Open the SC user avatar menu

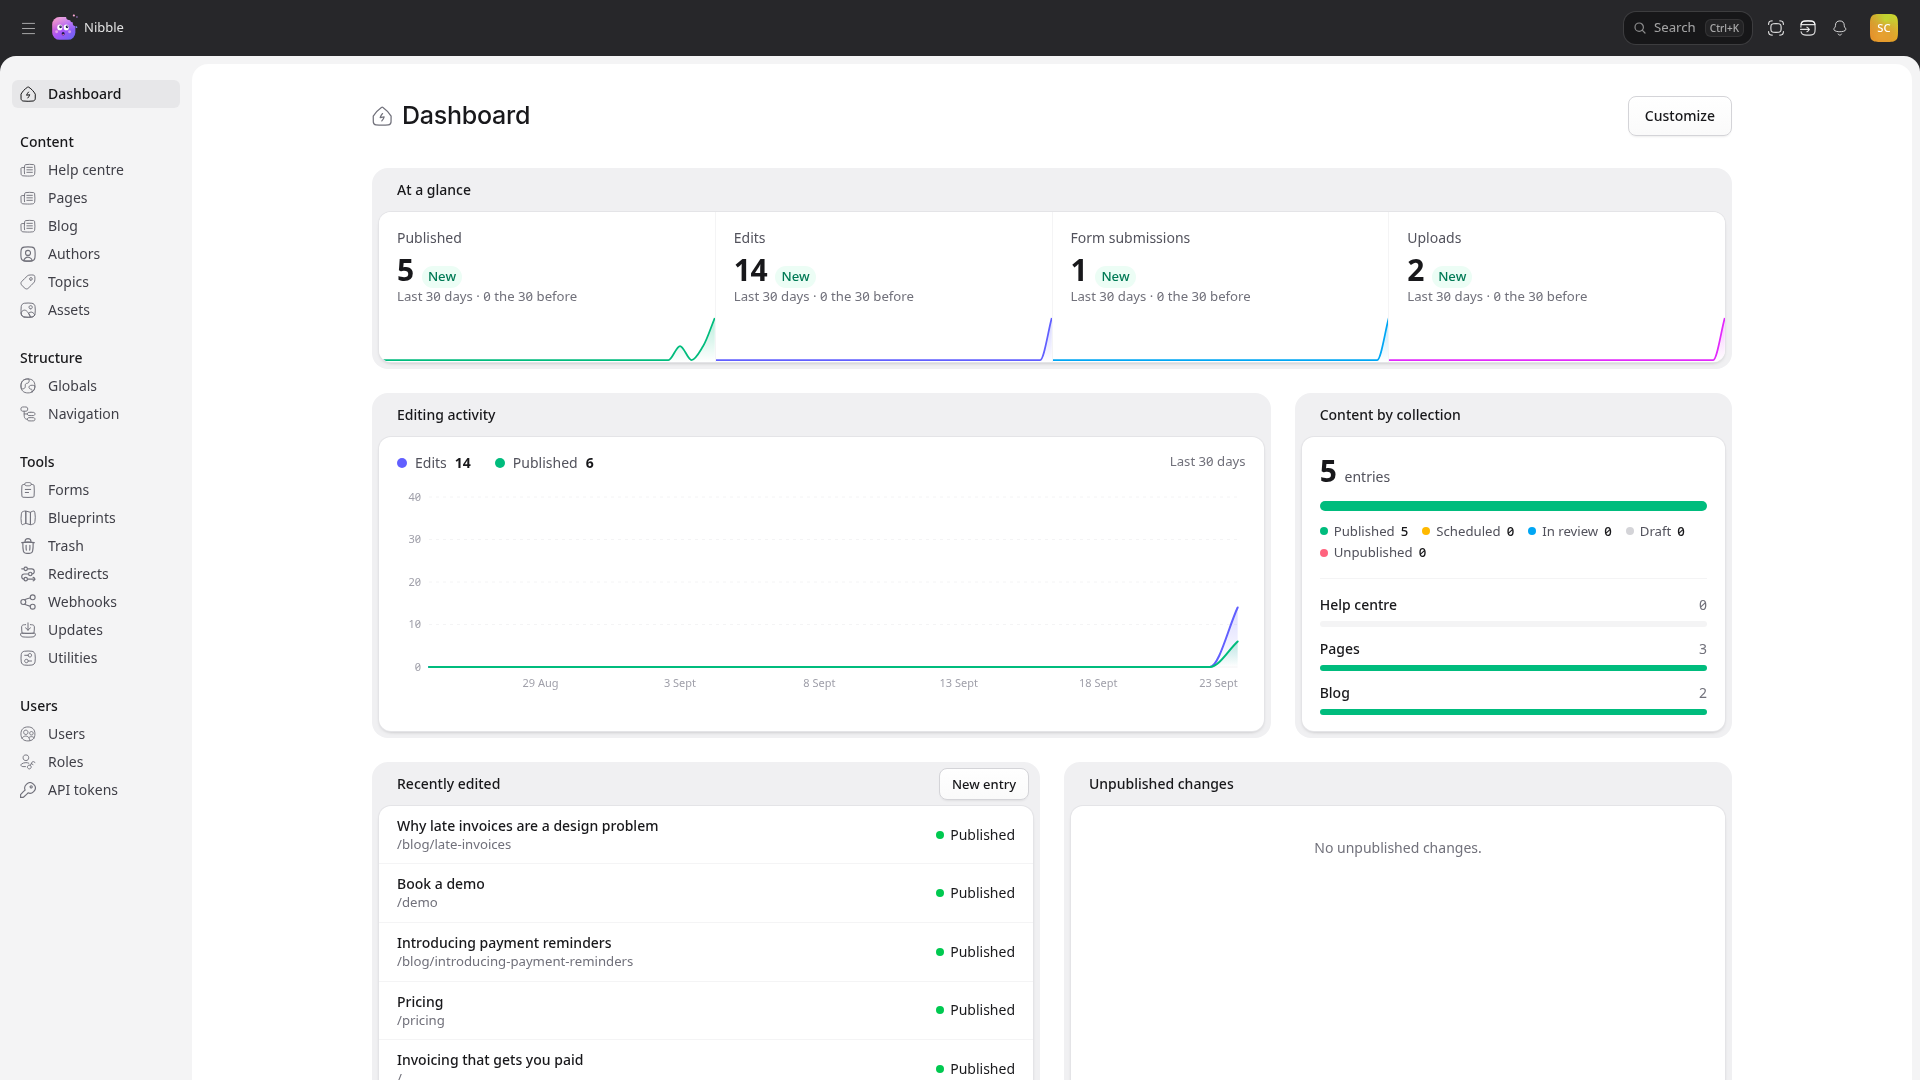click(x=1884, y=28)
